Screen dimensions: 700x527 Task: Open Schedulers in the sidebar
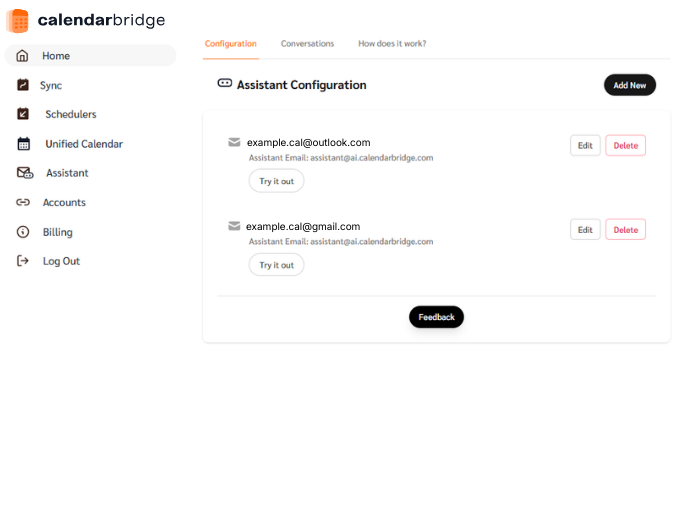[71, 114]
